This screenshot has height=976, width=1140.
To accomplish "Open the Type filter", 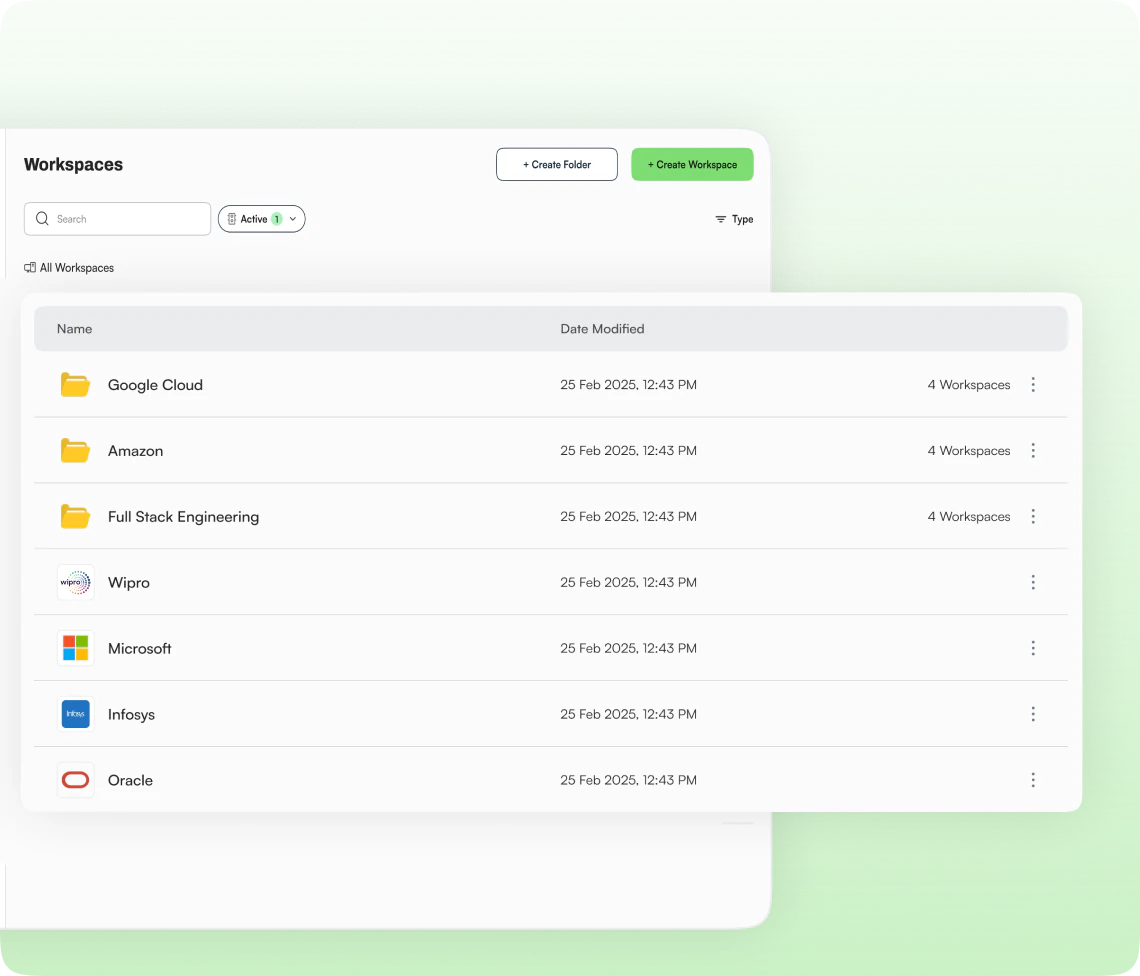I will tap(734, 219).
